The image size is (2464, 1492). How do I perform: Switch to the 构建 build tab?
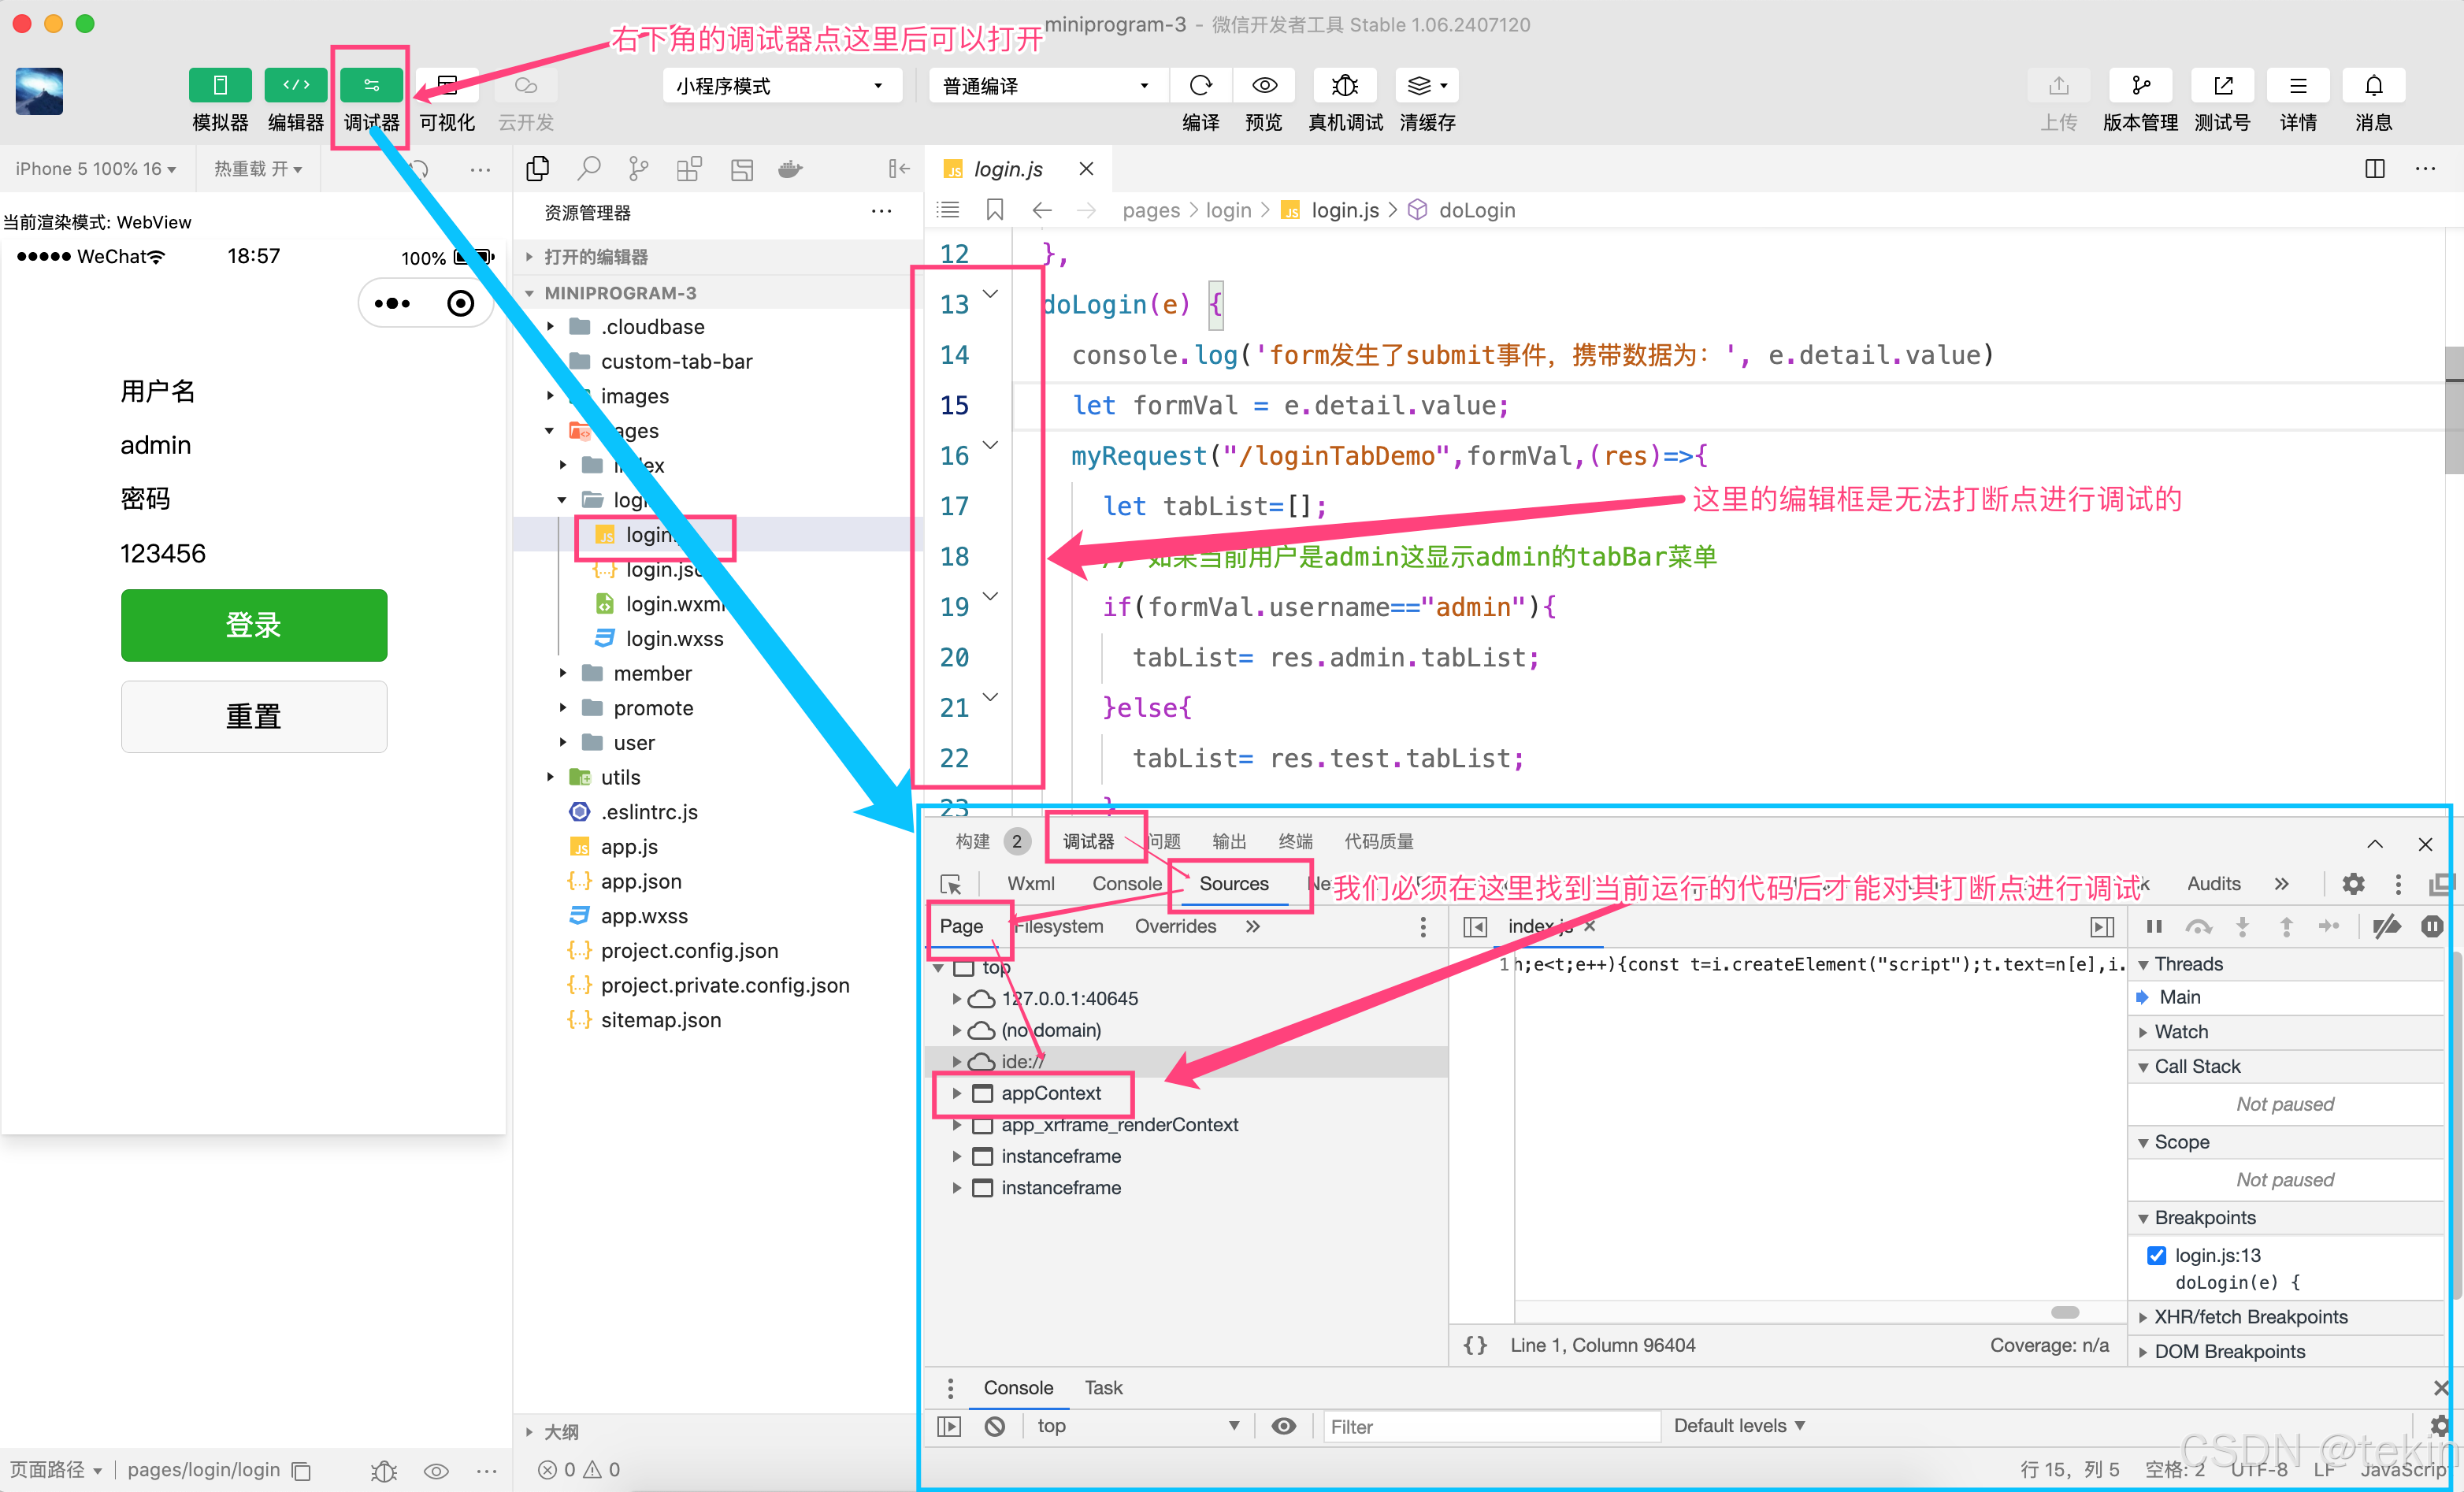click(972, 841)
